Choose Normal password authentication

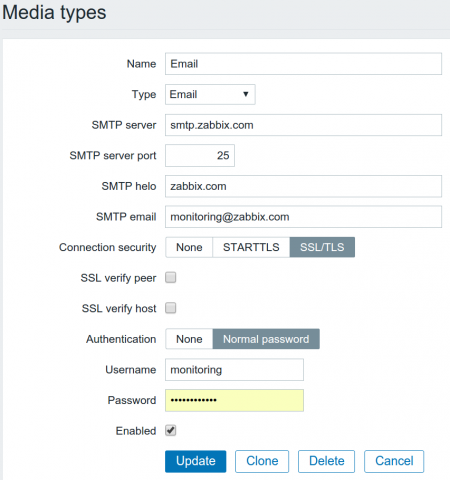pos(266,339)
